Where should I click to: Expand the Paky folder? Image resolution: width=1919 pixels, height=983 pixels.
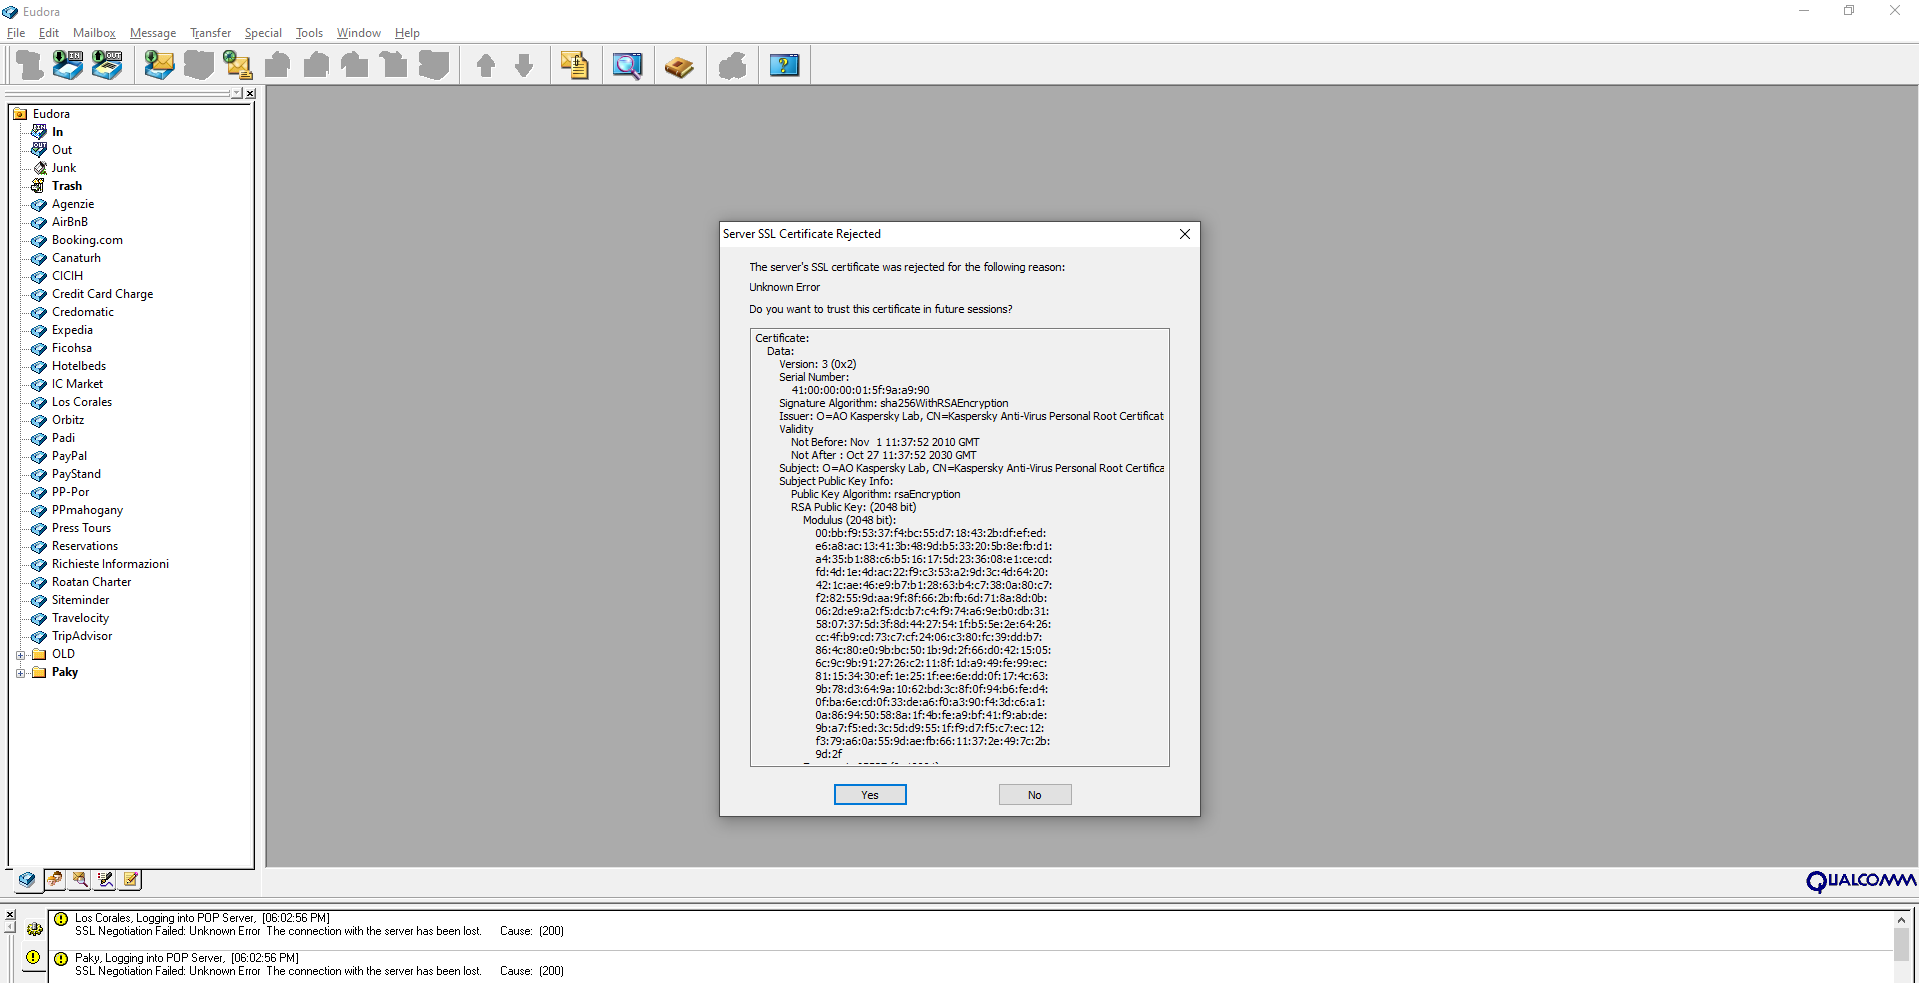20,673
